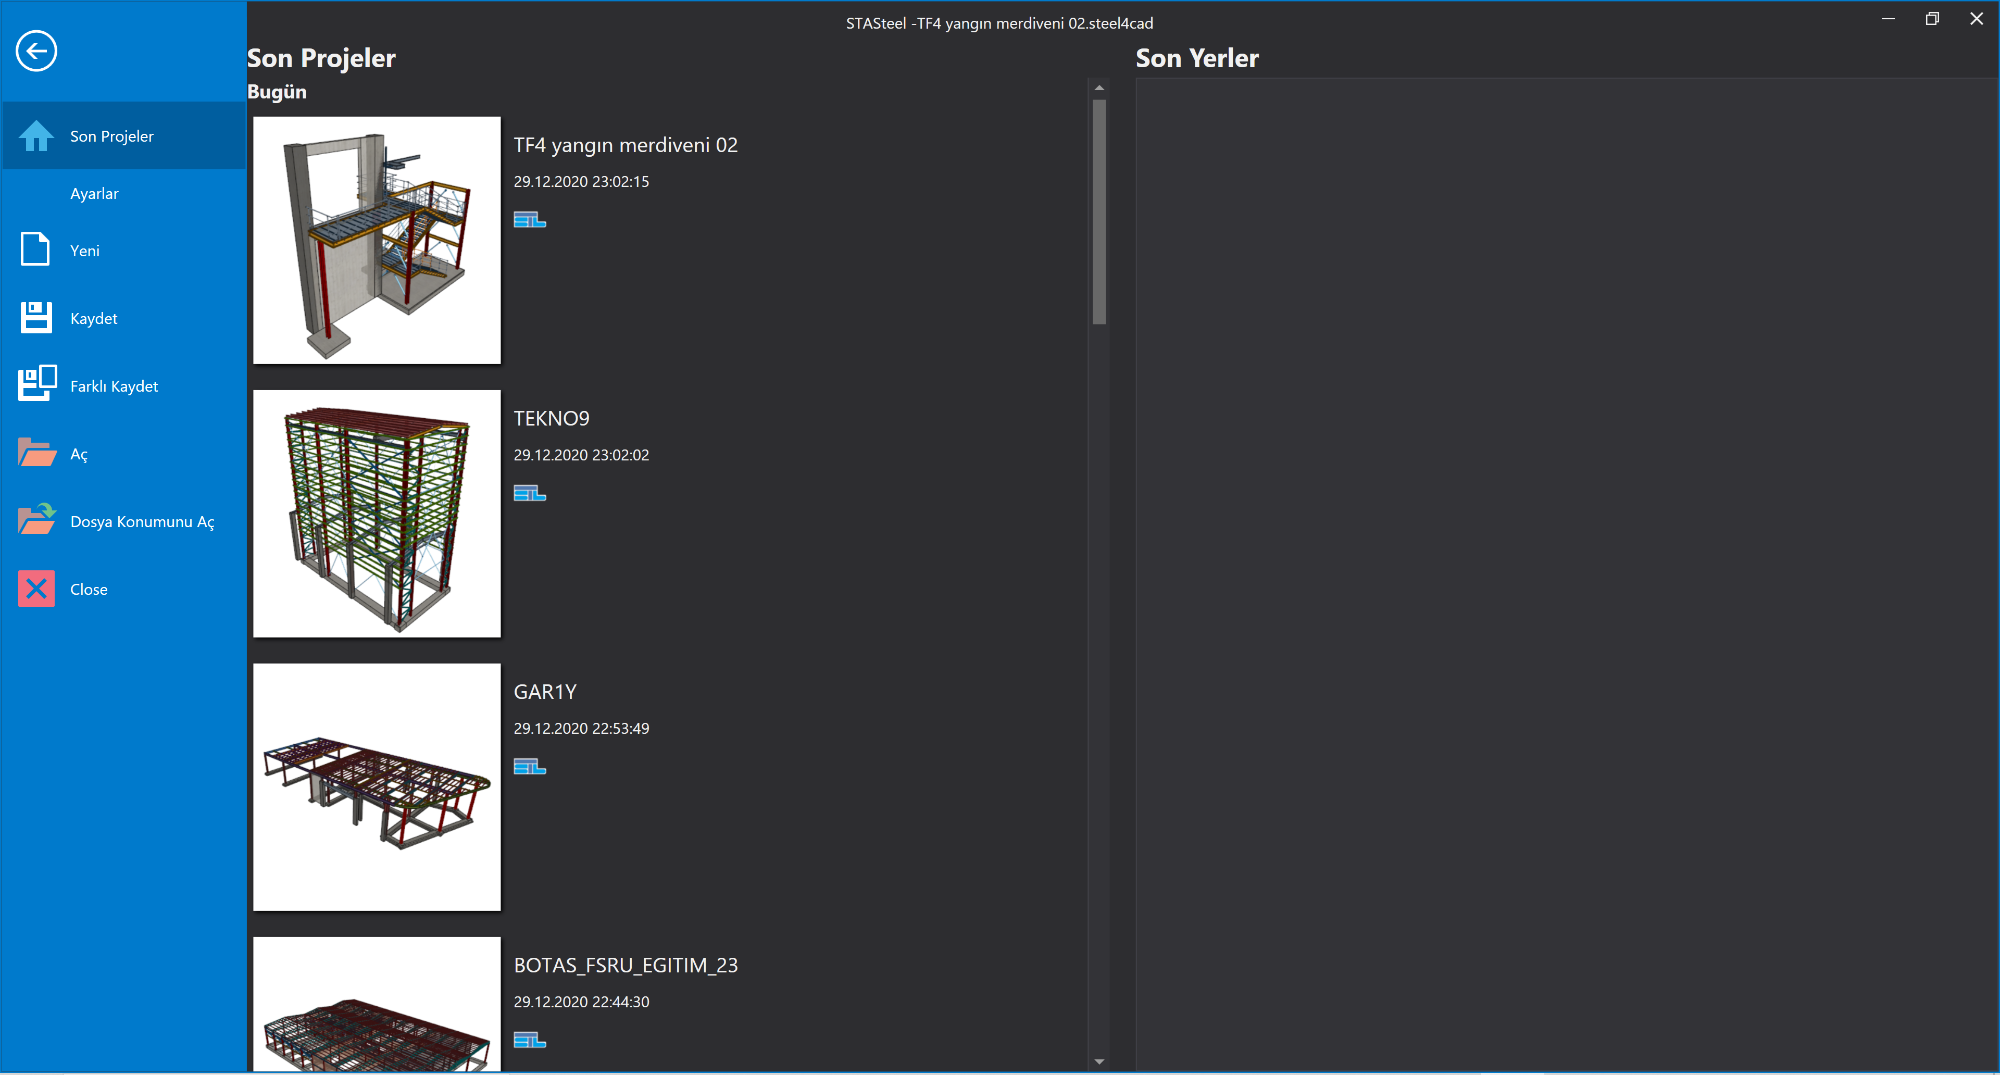Open the BOTAS_FSRU_EGITIM_23 project title
Image resolution: width=2000 pixels, height=1075 pixels.
pyautogui.click(x=625, y=965)
